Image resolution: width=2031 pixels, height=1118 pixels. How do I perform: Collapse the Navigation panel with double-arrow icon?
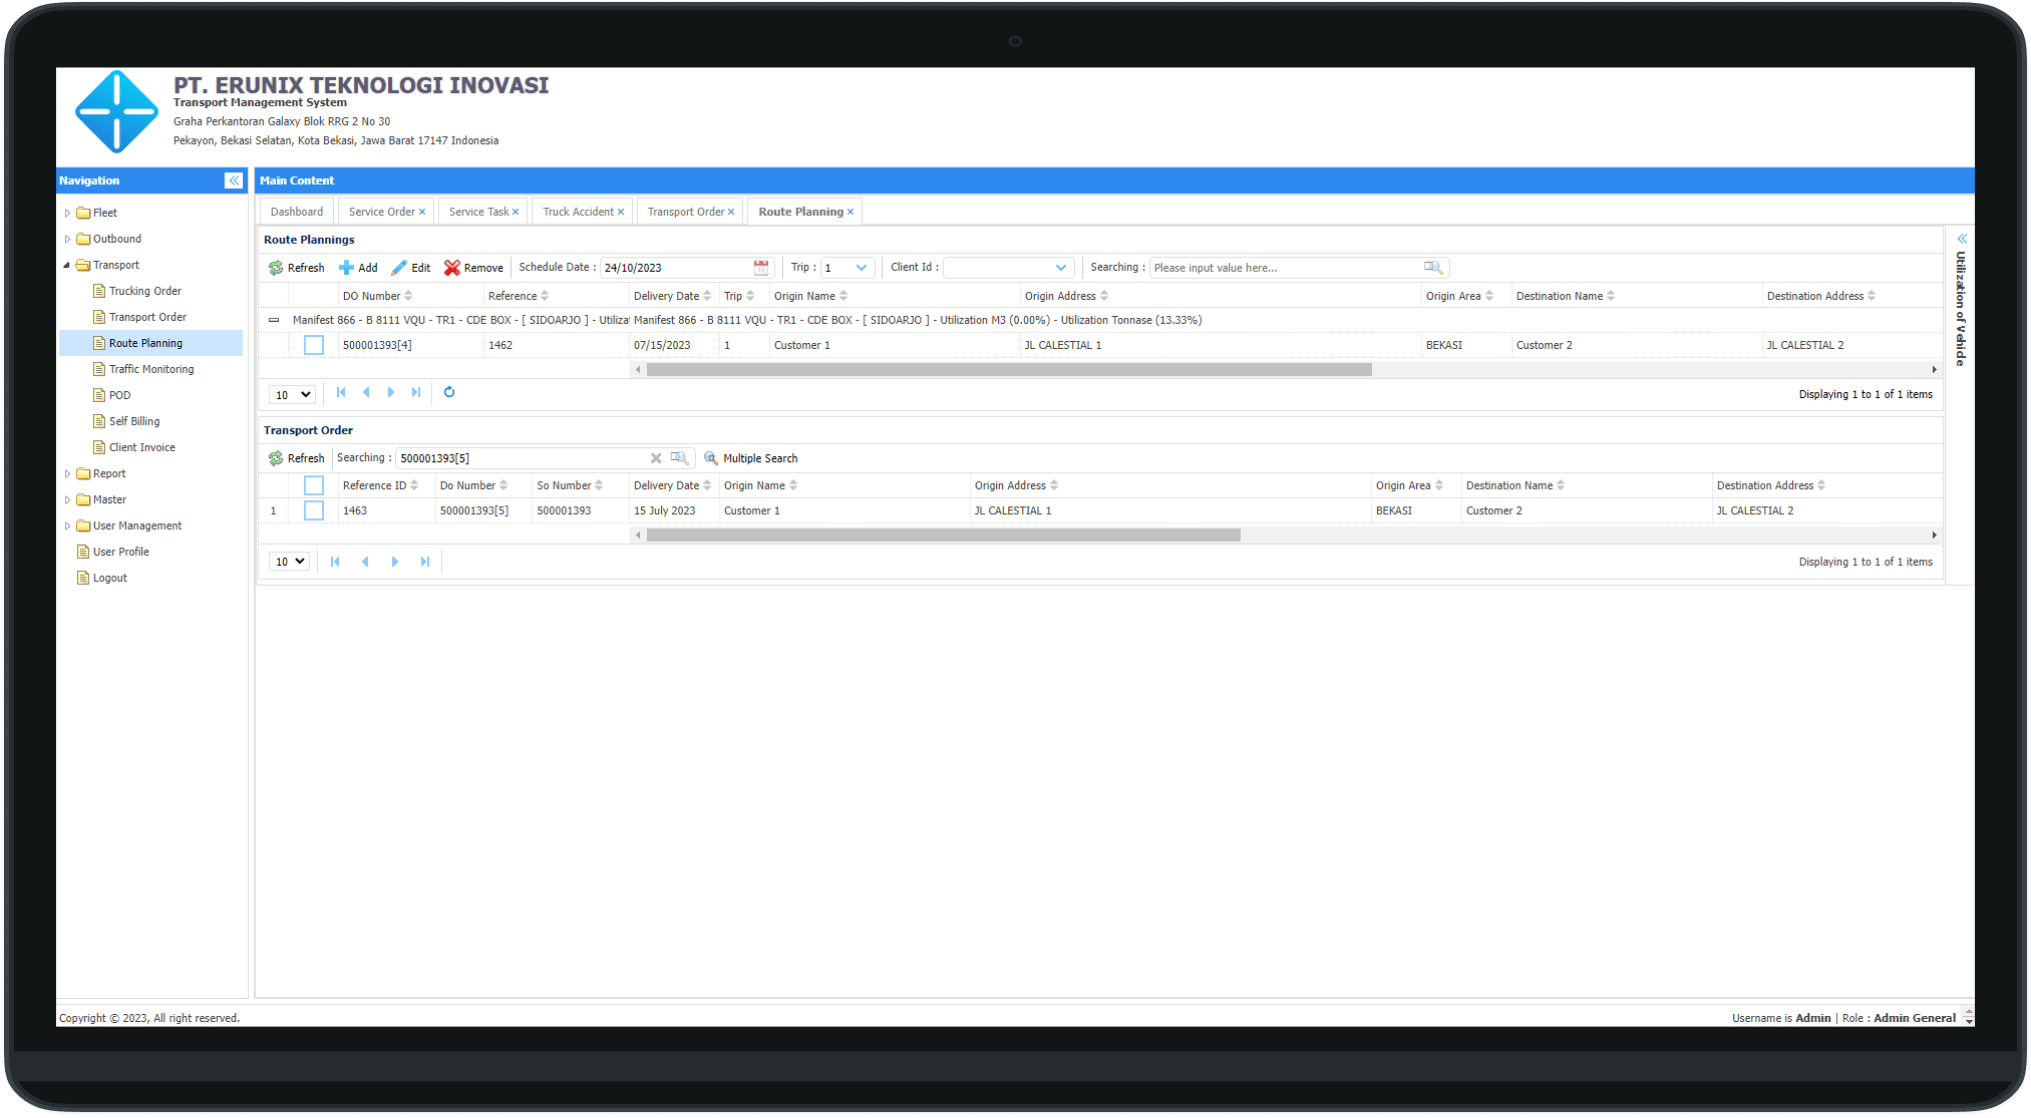pos(233,180)
